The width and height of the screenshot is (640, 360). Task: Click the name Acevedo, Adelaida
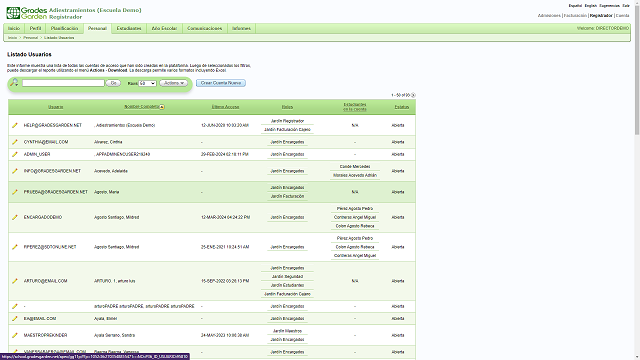pos(111,171)
